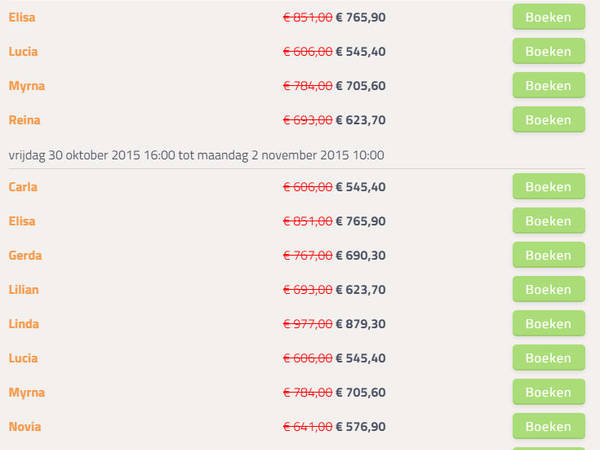Book Elisa at € 765,90 in top list

[549, 17]
